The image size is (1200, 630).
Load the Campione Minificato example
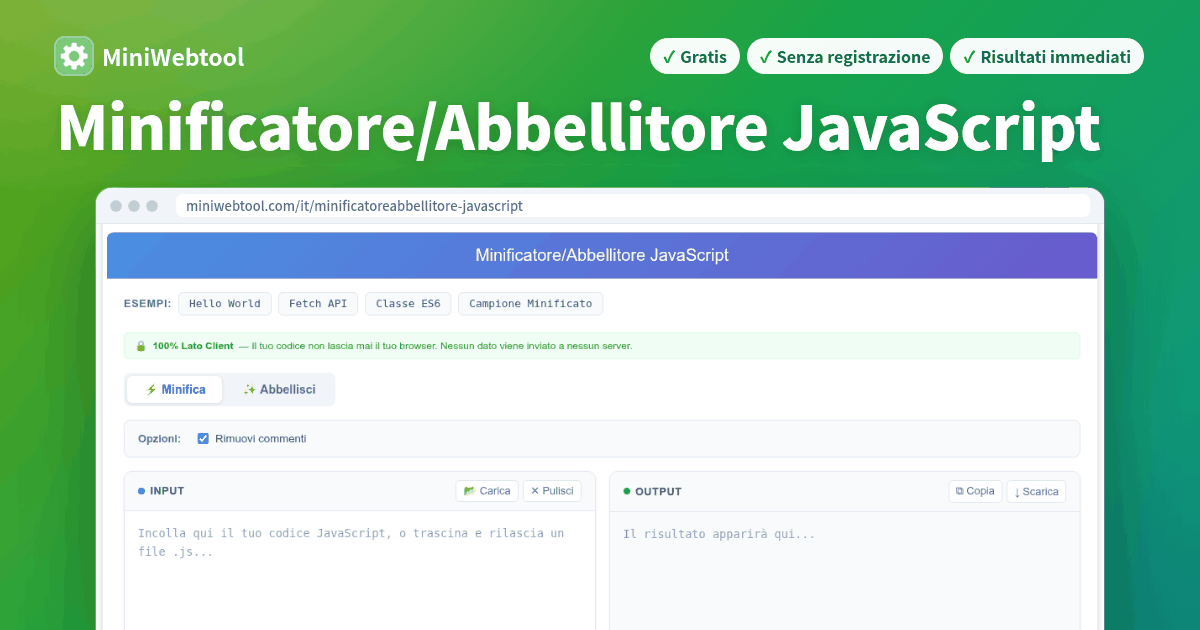click(531, 304)
